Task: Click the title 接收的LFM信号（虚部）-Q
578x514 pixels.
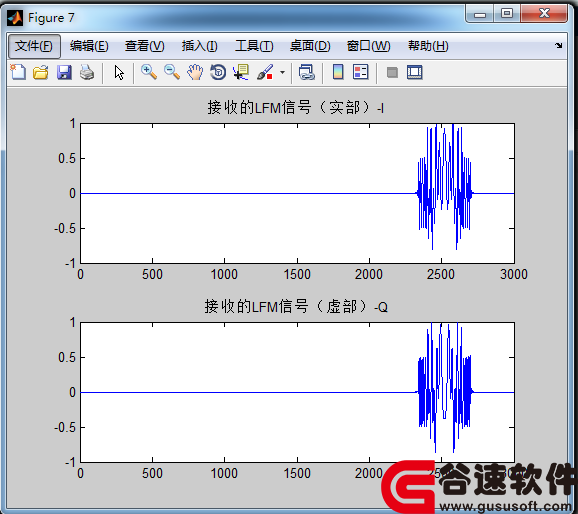Action: [296, 306]
